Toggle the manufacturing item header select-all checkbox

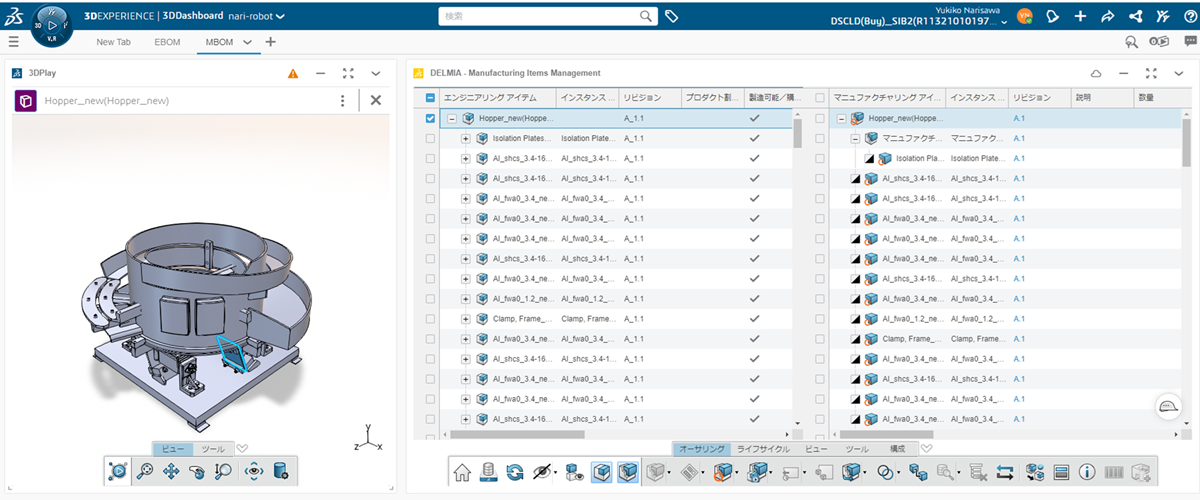click(x=820, y=98)
